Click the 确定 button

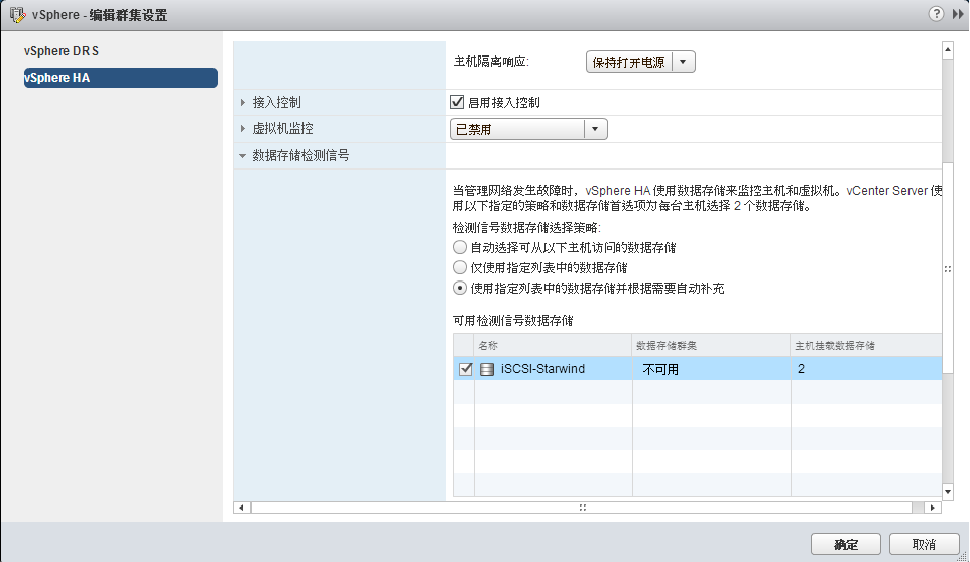(846, 545)
